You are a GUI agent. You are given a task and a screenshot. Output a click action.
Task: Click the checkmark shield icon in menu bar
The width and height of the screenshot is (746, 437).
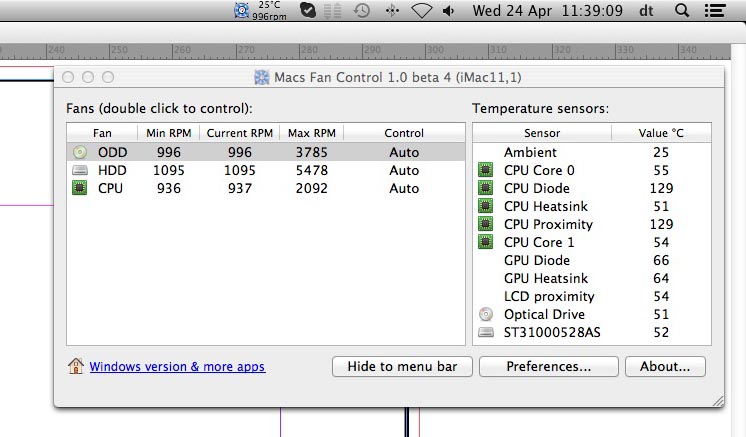[x=308, y=10]
